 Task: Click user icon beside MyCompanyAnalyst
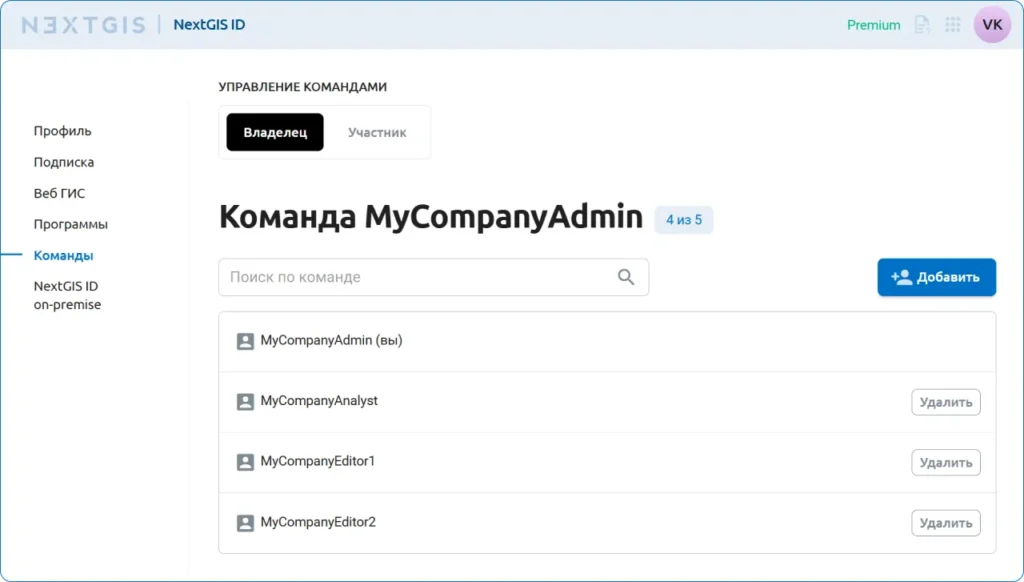click(x=245, y=402)
